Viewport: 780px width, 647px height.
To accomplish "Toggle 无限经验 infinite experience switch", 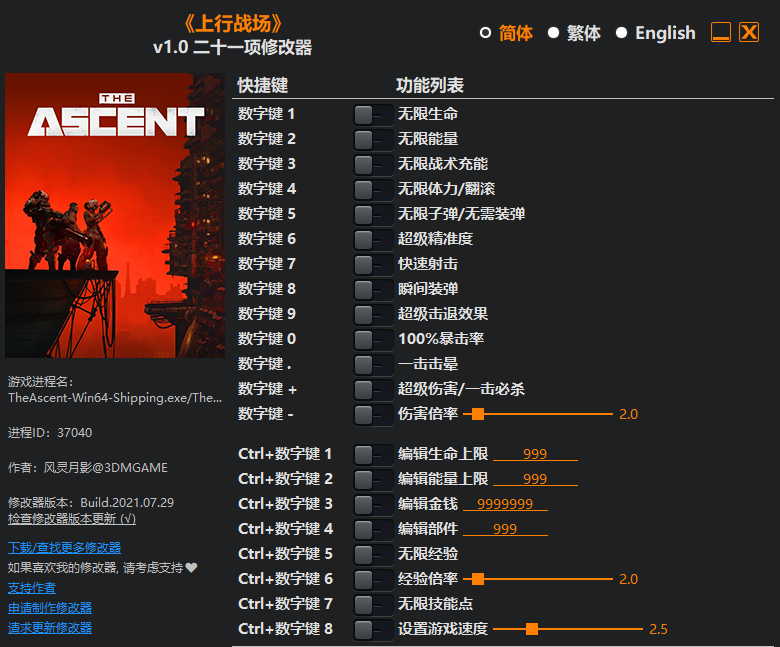I will tap(373, 555).
